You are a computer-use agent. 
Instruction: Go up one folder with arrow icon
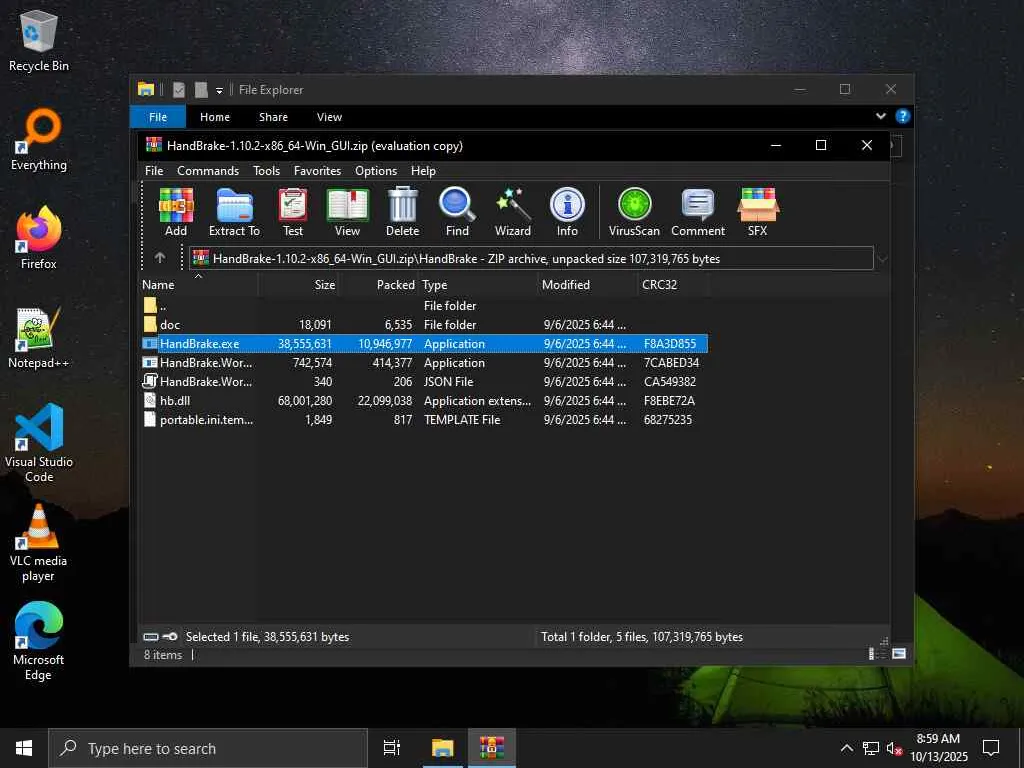160,258
